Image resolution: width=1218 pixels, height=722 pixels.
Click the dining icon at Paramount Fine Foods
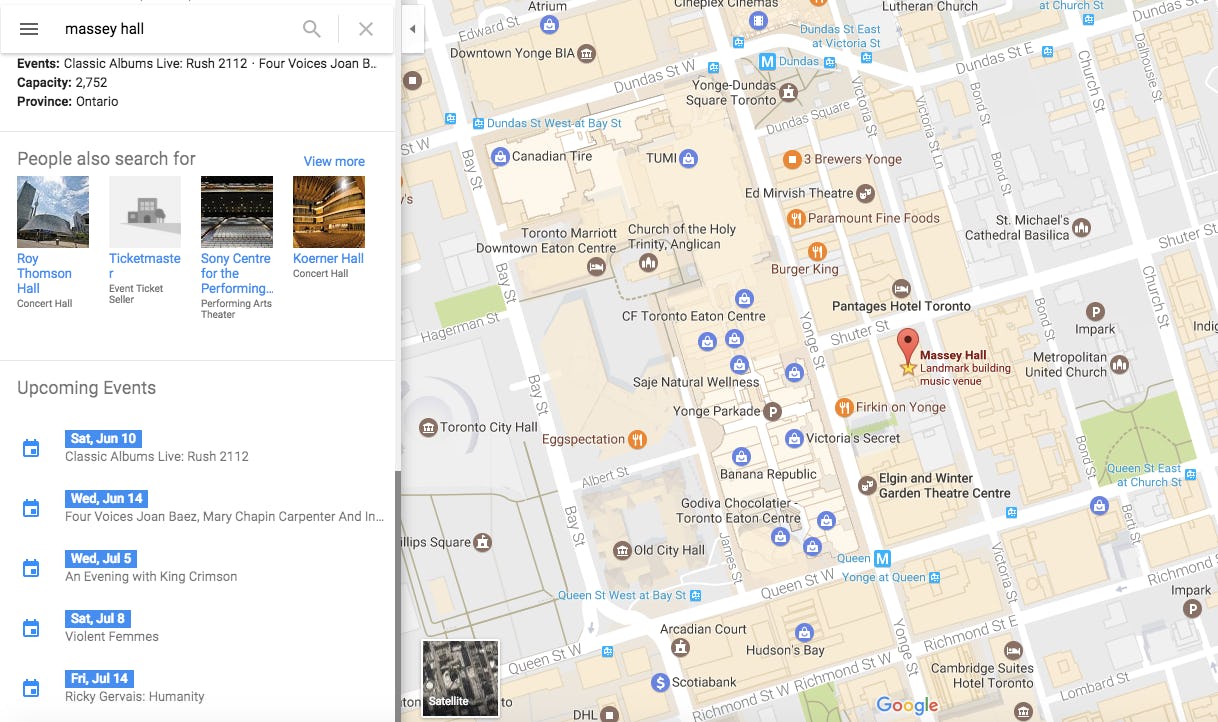click(x=796, y=218)
